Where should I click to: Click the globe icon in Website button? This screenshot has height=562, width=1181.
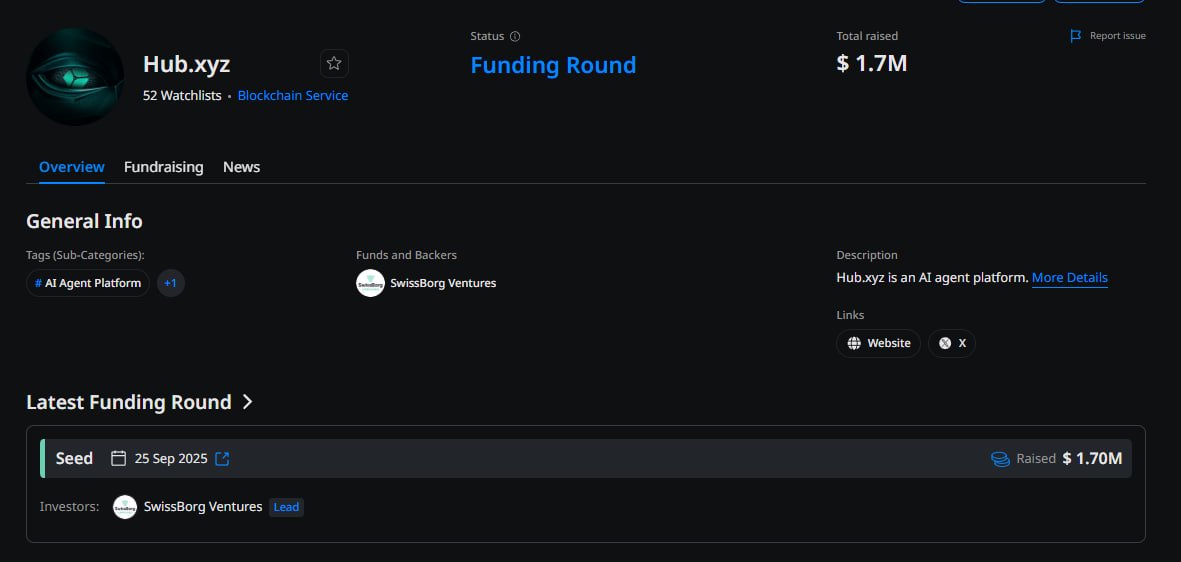coord(854,344)
